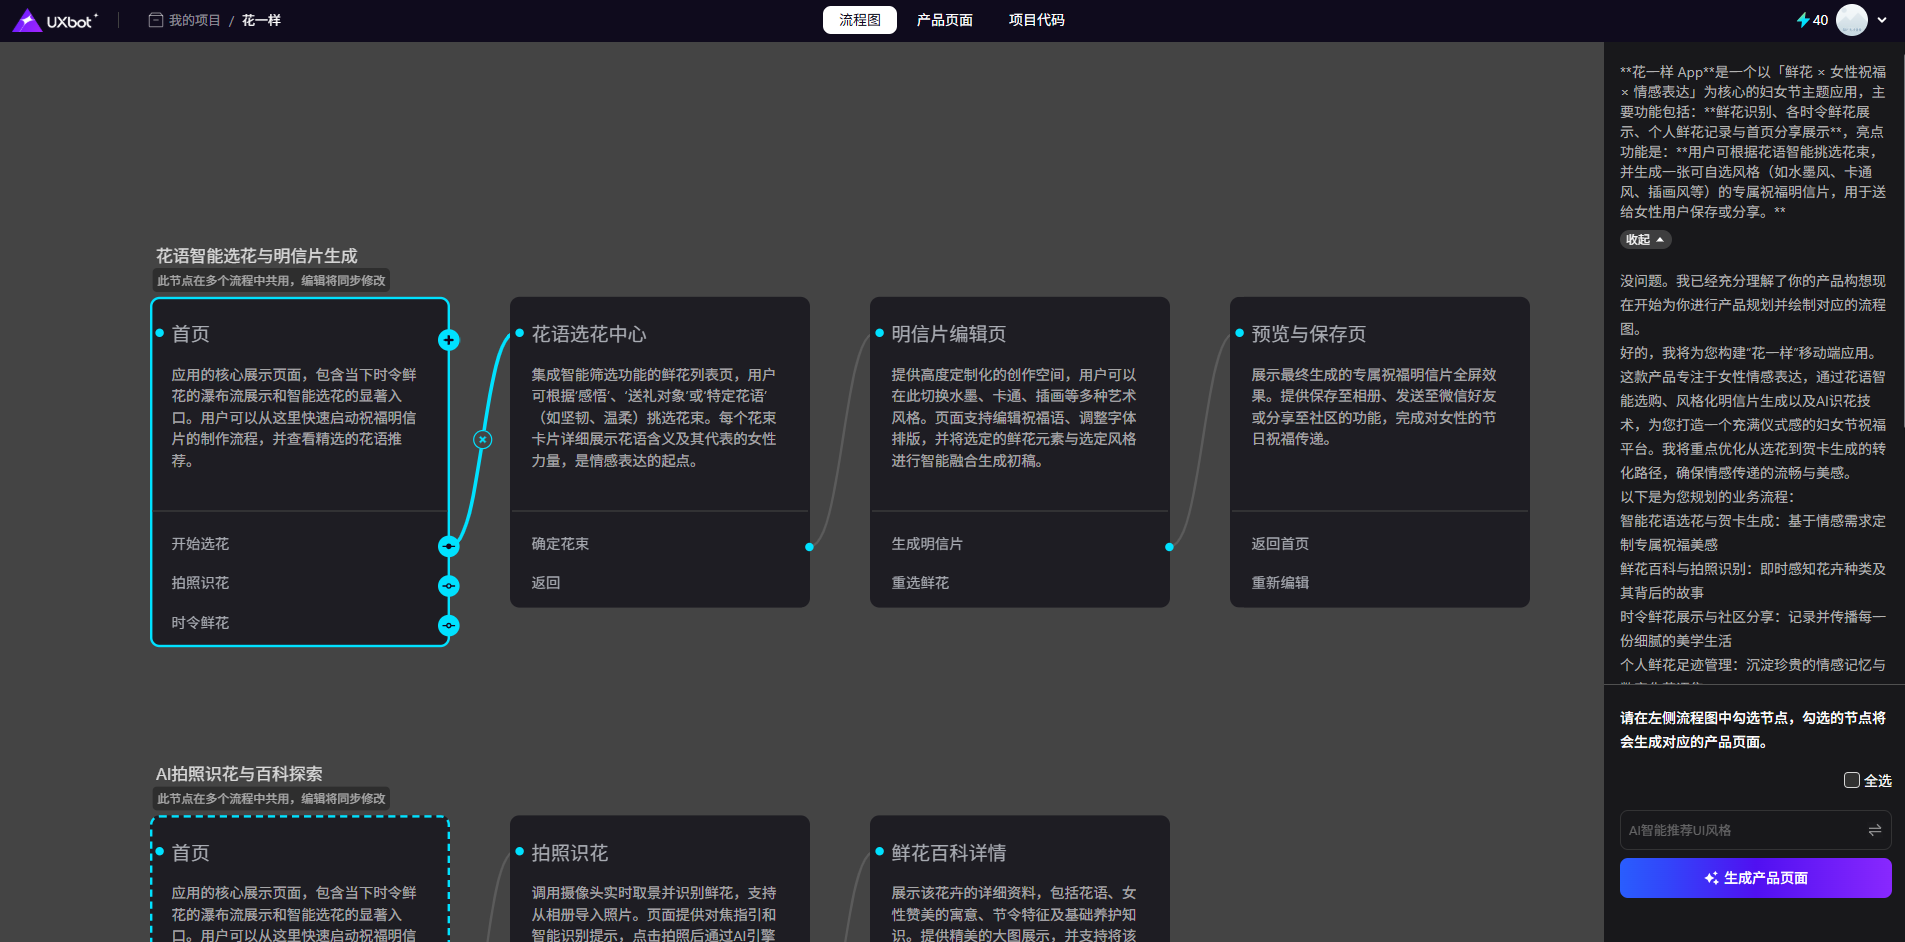Select the 流程图 tab
Image resolution: width=1905 pixels, height=942 pixels.
859,20
